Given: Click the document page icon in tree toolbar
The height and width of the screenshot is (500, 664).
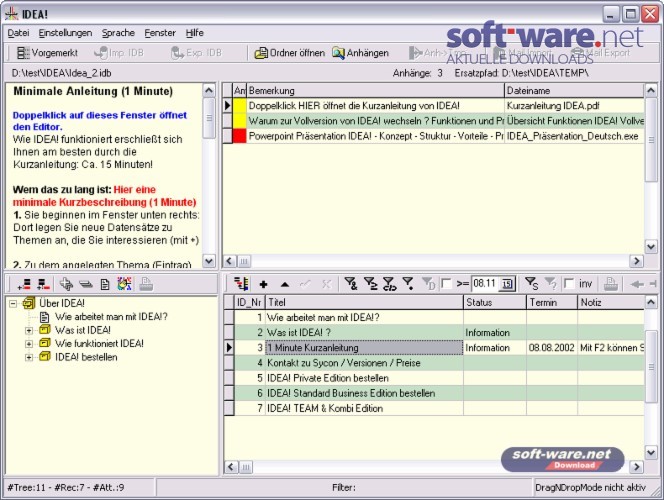Looking at the screenshot, I should pos(105,285).
